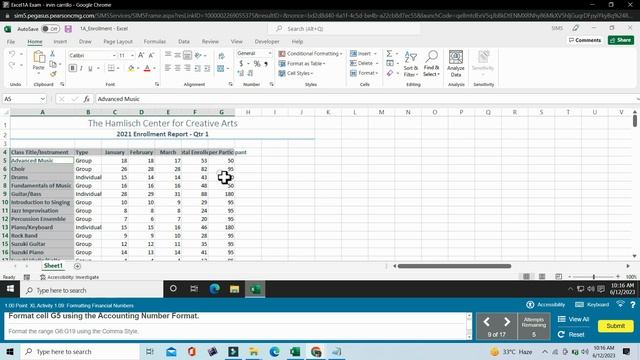
Task: Click the Insert Function fx icon
Action: [87, 99]
